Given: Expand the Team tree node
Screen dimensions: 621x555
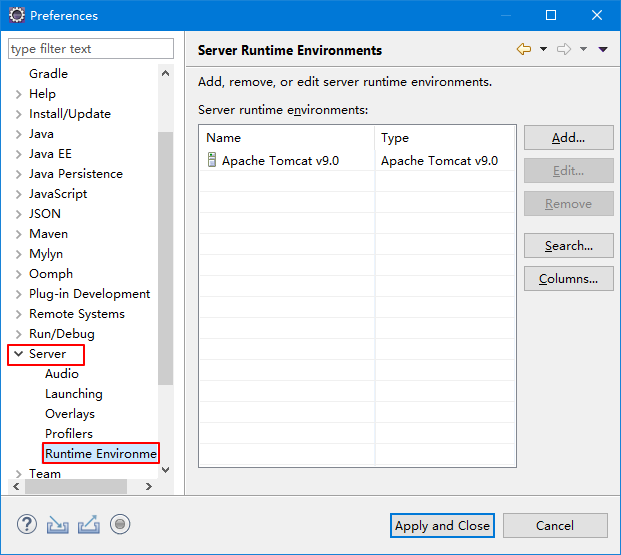Looking at the screenshot, I should click(x=18, y=474).
